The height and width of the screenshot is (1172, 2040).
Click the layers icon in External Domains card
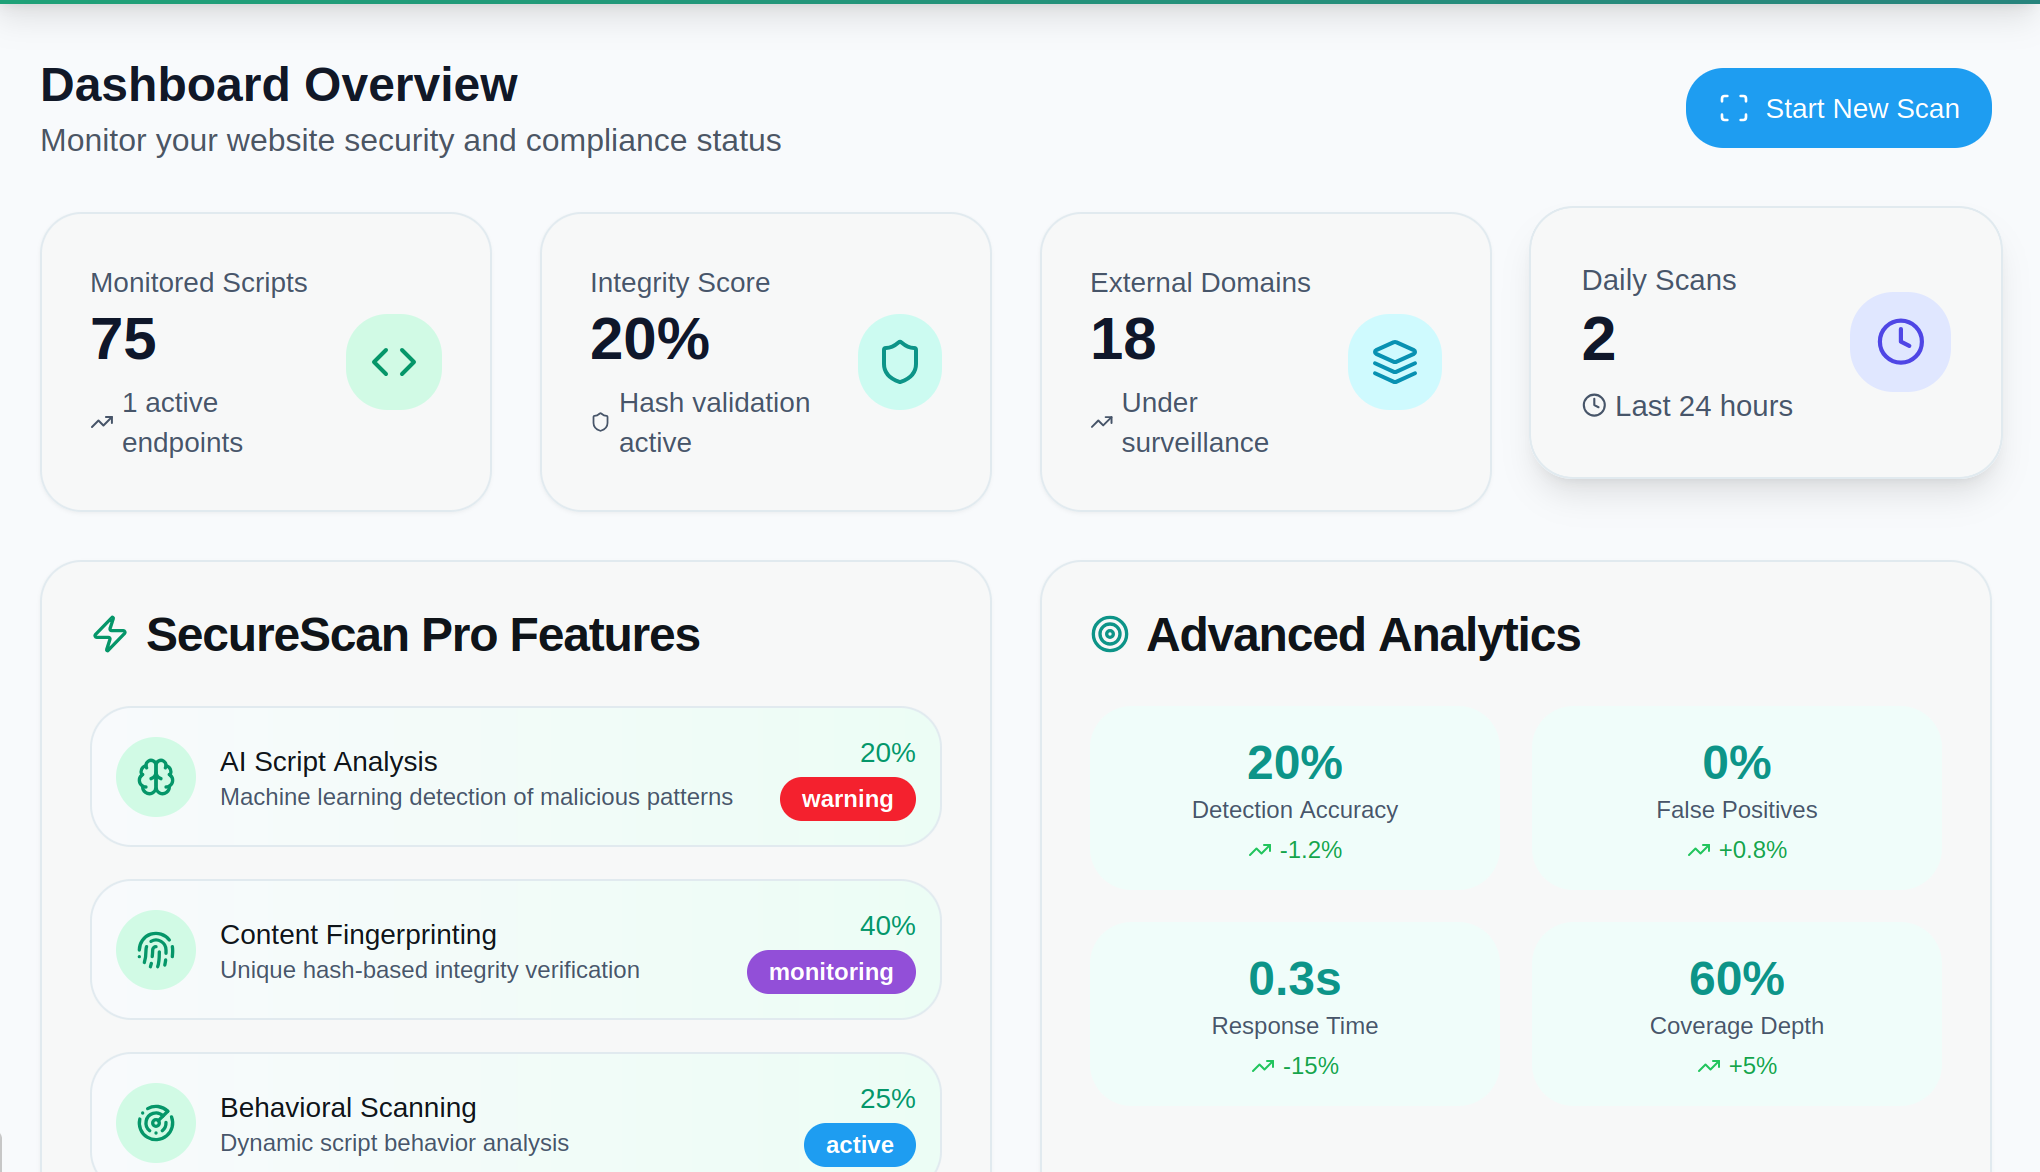tap(1394, 362)
